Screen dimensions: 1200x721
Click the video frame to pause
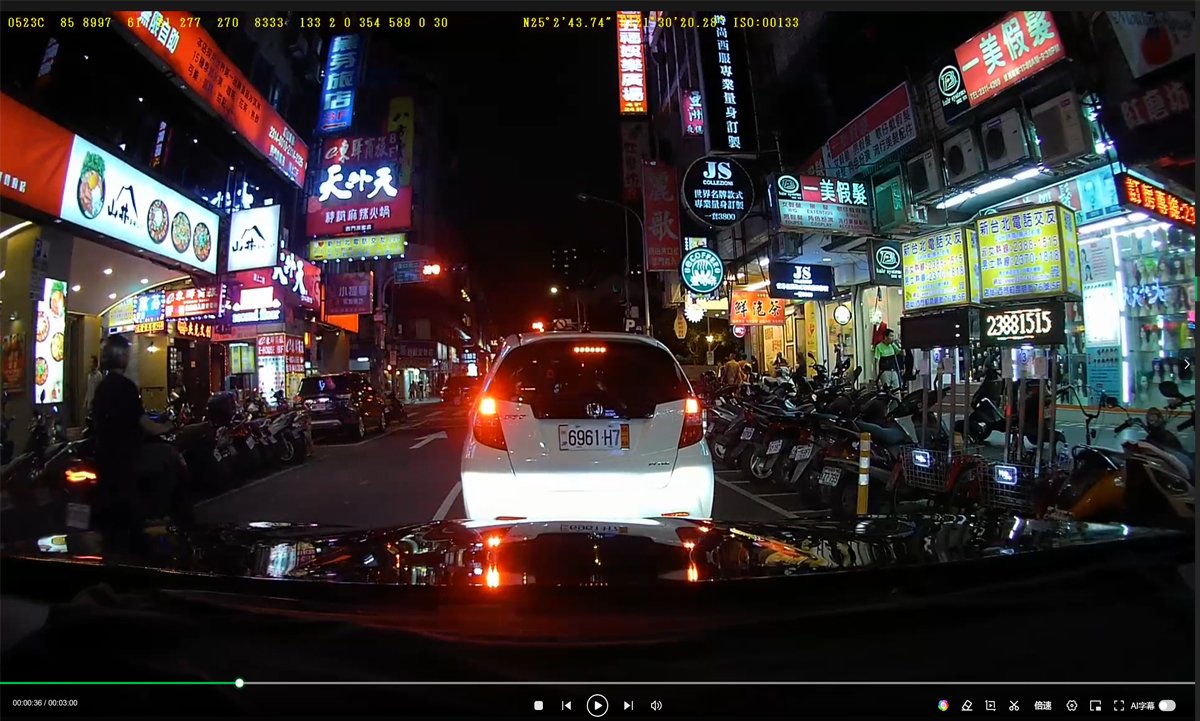(600, 300)
